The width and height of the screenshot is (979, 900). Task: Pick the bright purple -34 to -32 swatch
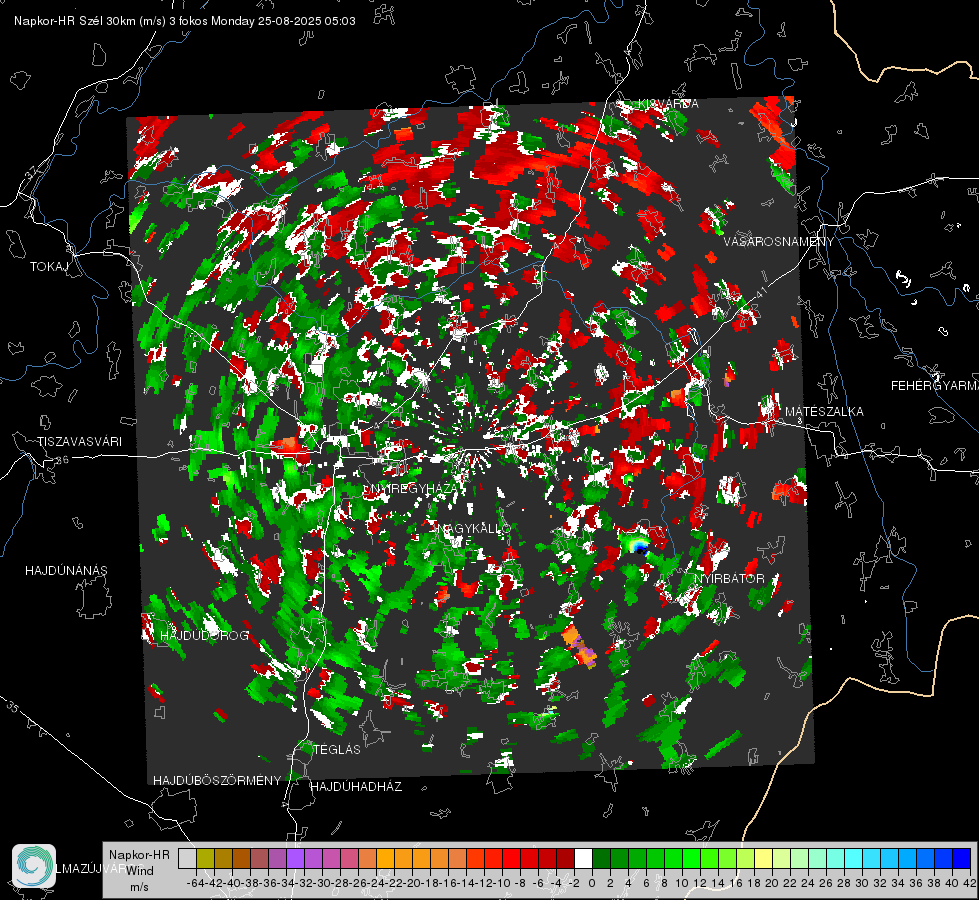pos(295,858)
